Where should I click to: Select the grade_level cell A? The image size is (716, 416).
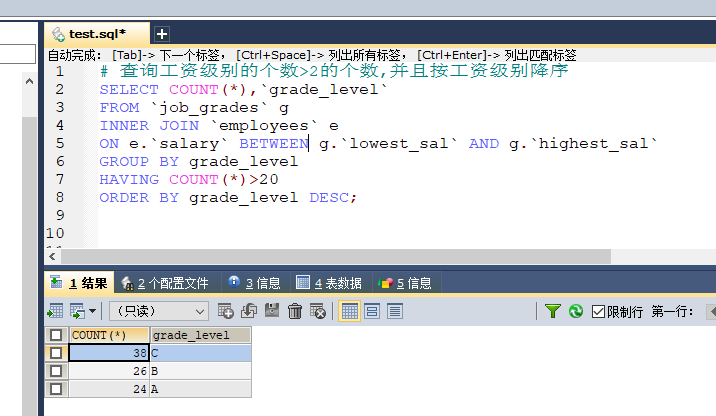coord(200,389)
